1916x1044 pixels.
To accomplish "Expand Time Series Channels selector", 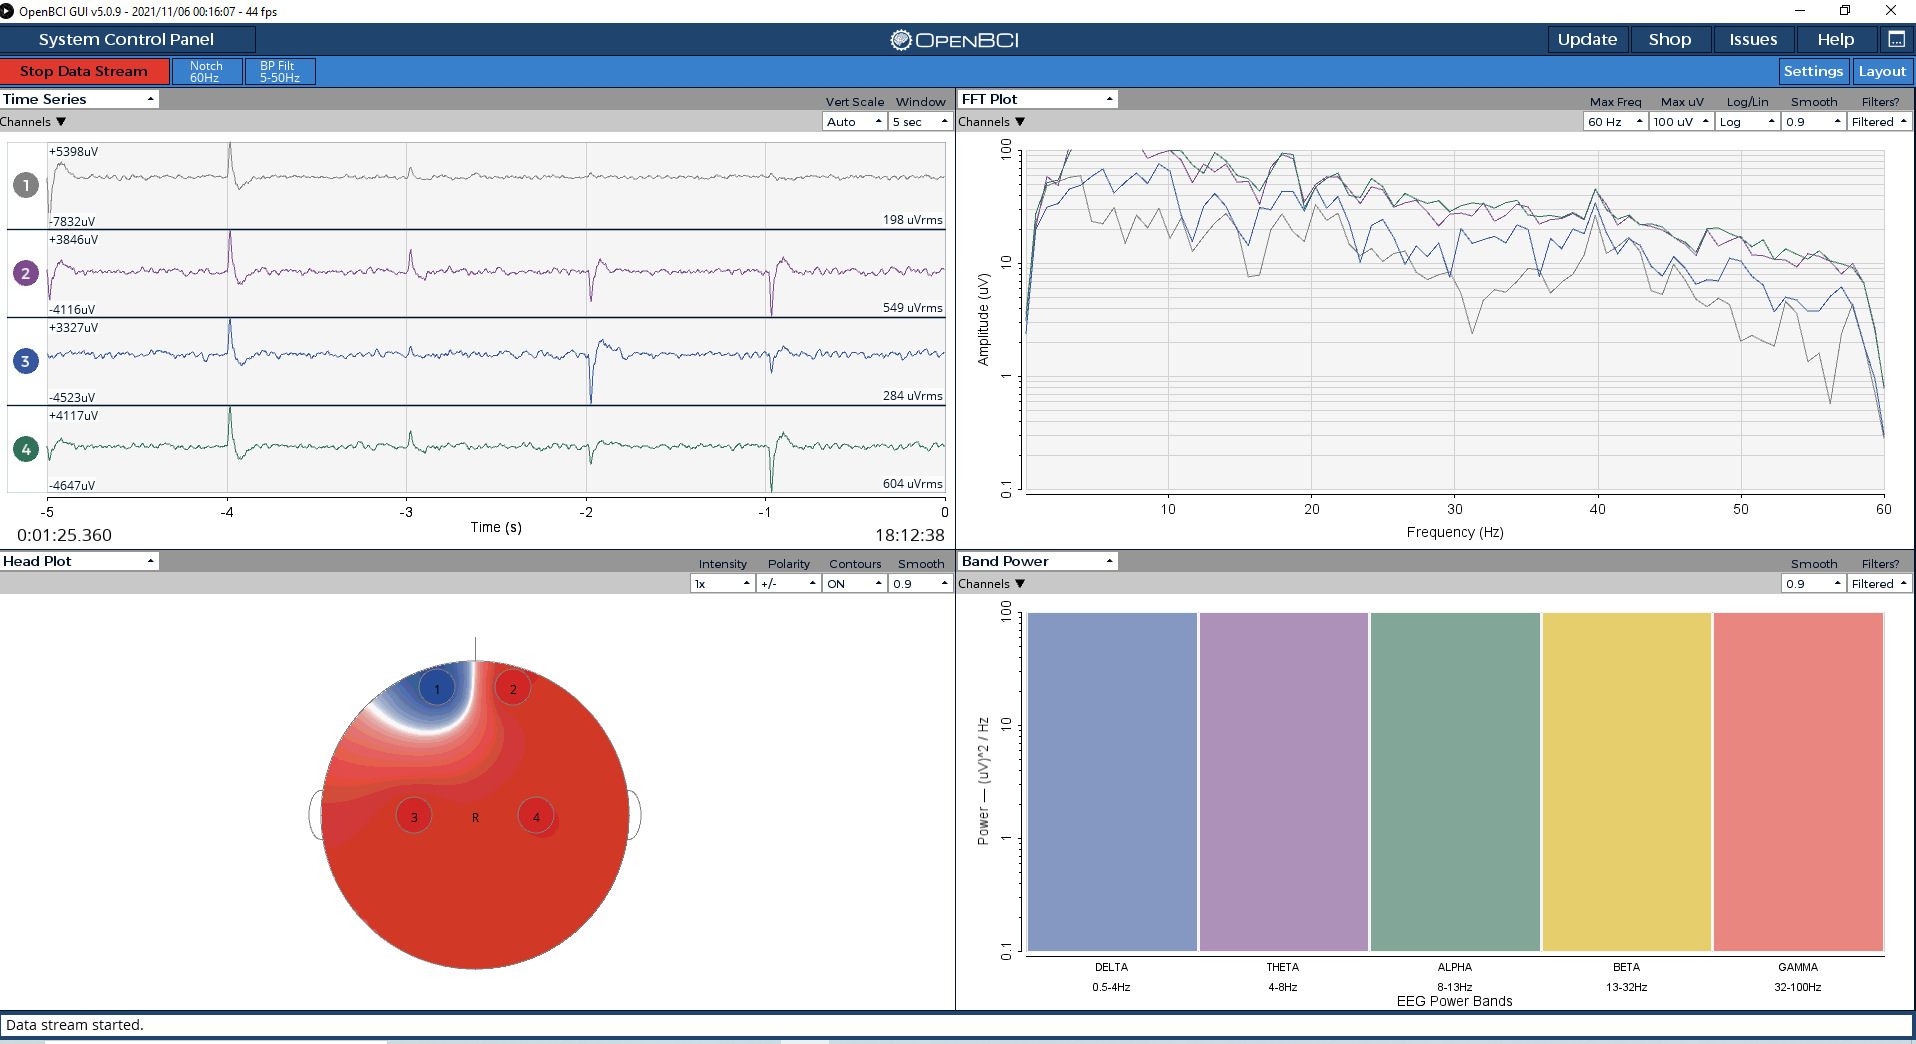I will click(33, 121).
